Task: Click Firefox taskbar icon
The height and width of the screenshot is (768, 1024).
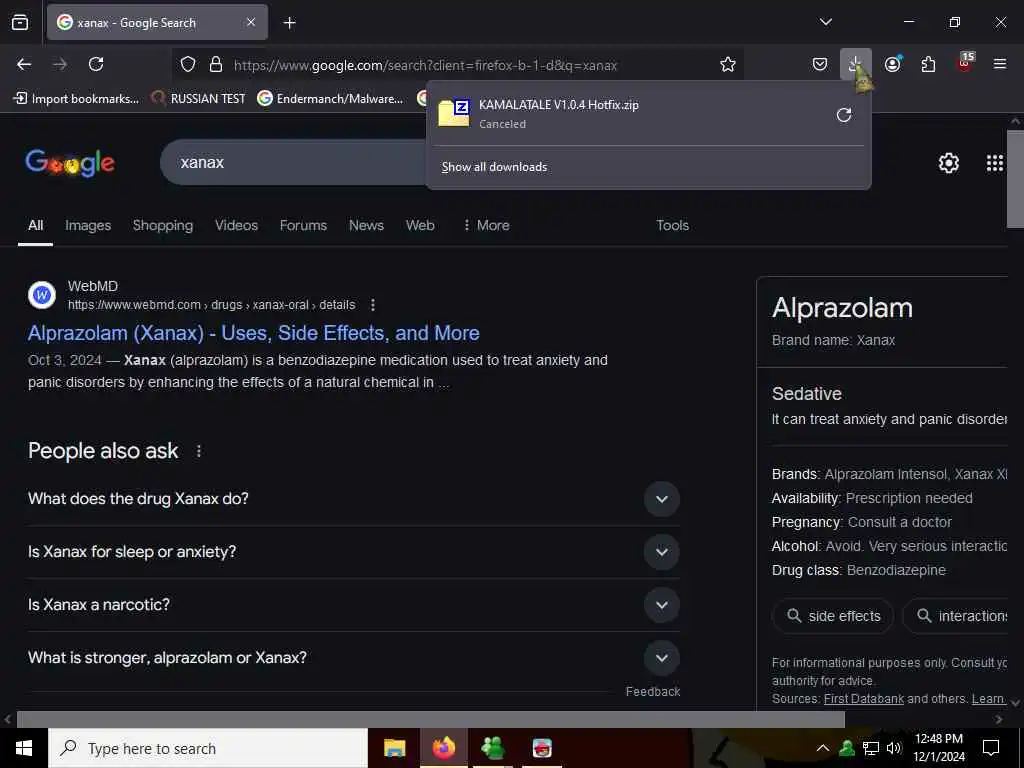Action: pyautogui.click(x=443, y=748)
